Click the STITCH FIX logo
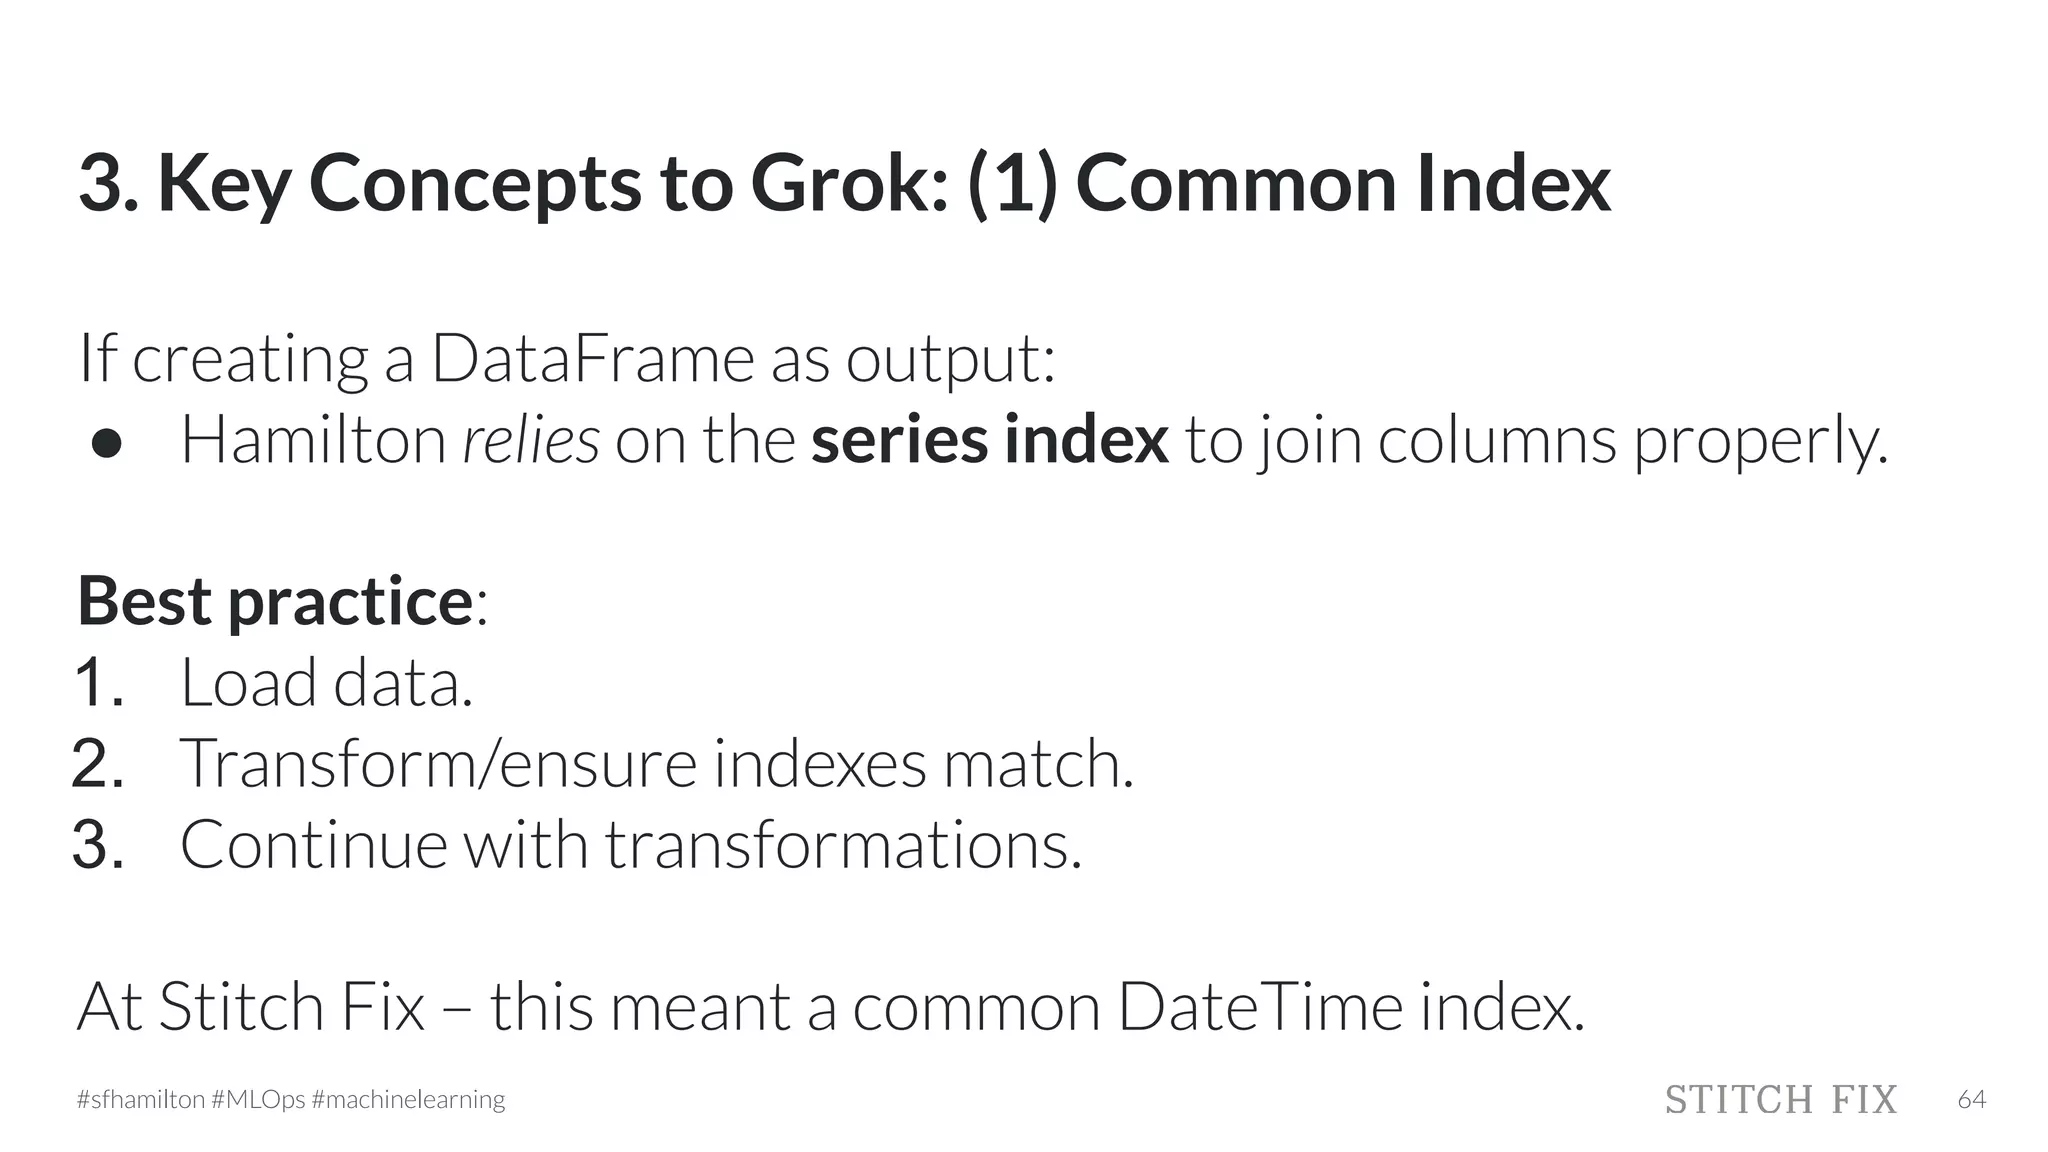Image resolution: width=2048 pixels, height=1152 pixels. point(1780,1099)
